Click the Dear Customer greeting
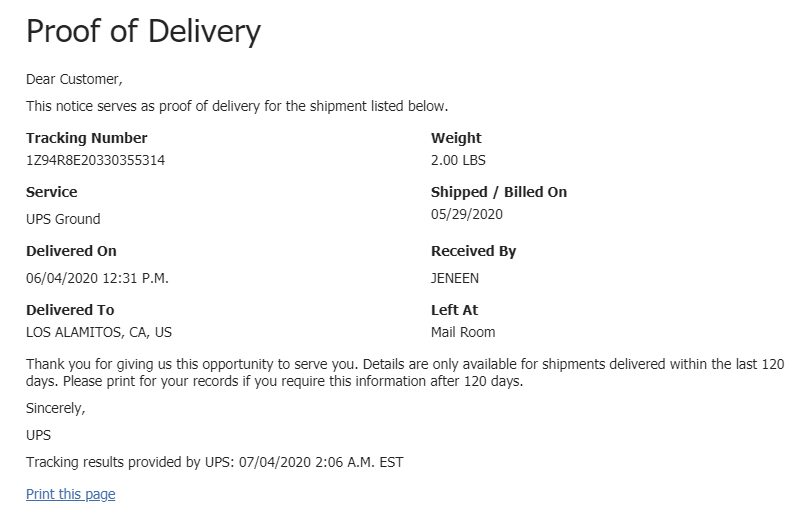This screenshot has width=802, height=515. [x=74, y=79]
